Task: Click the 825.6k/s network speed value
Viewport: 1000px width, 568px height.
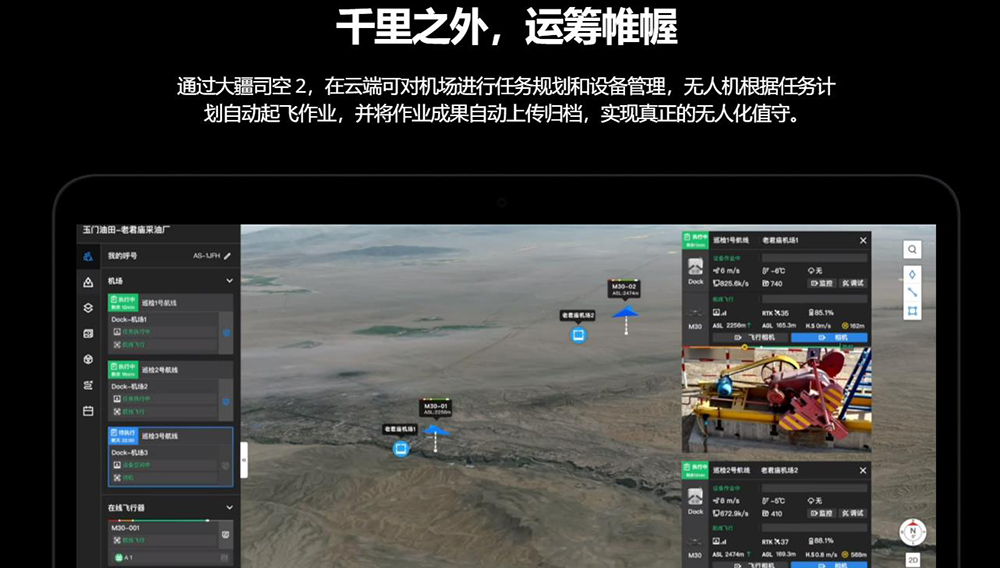Action: pos(731,283)
